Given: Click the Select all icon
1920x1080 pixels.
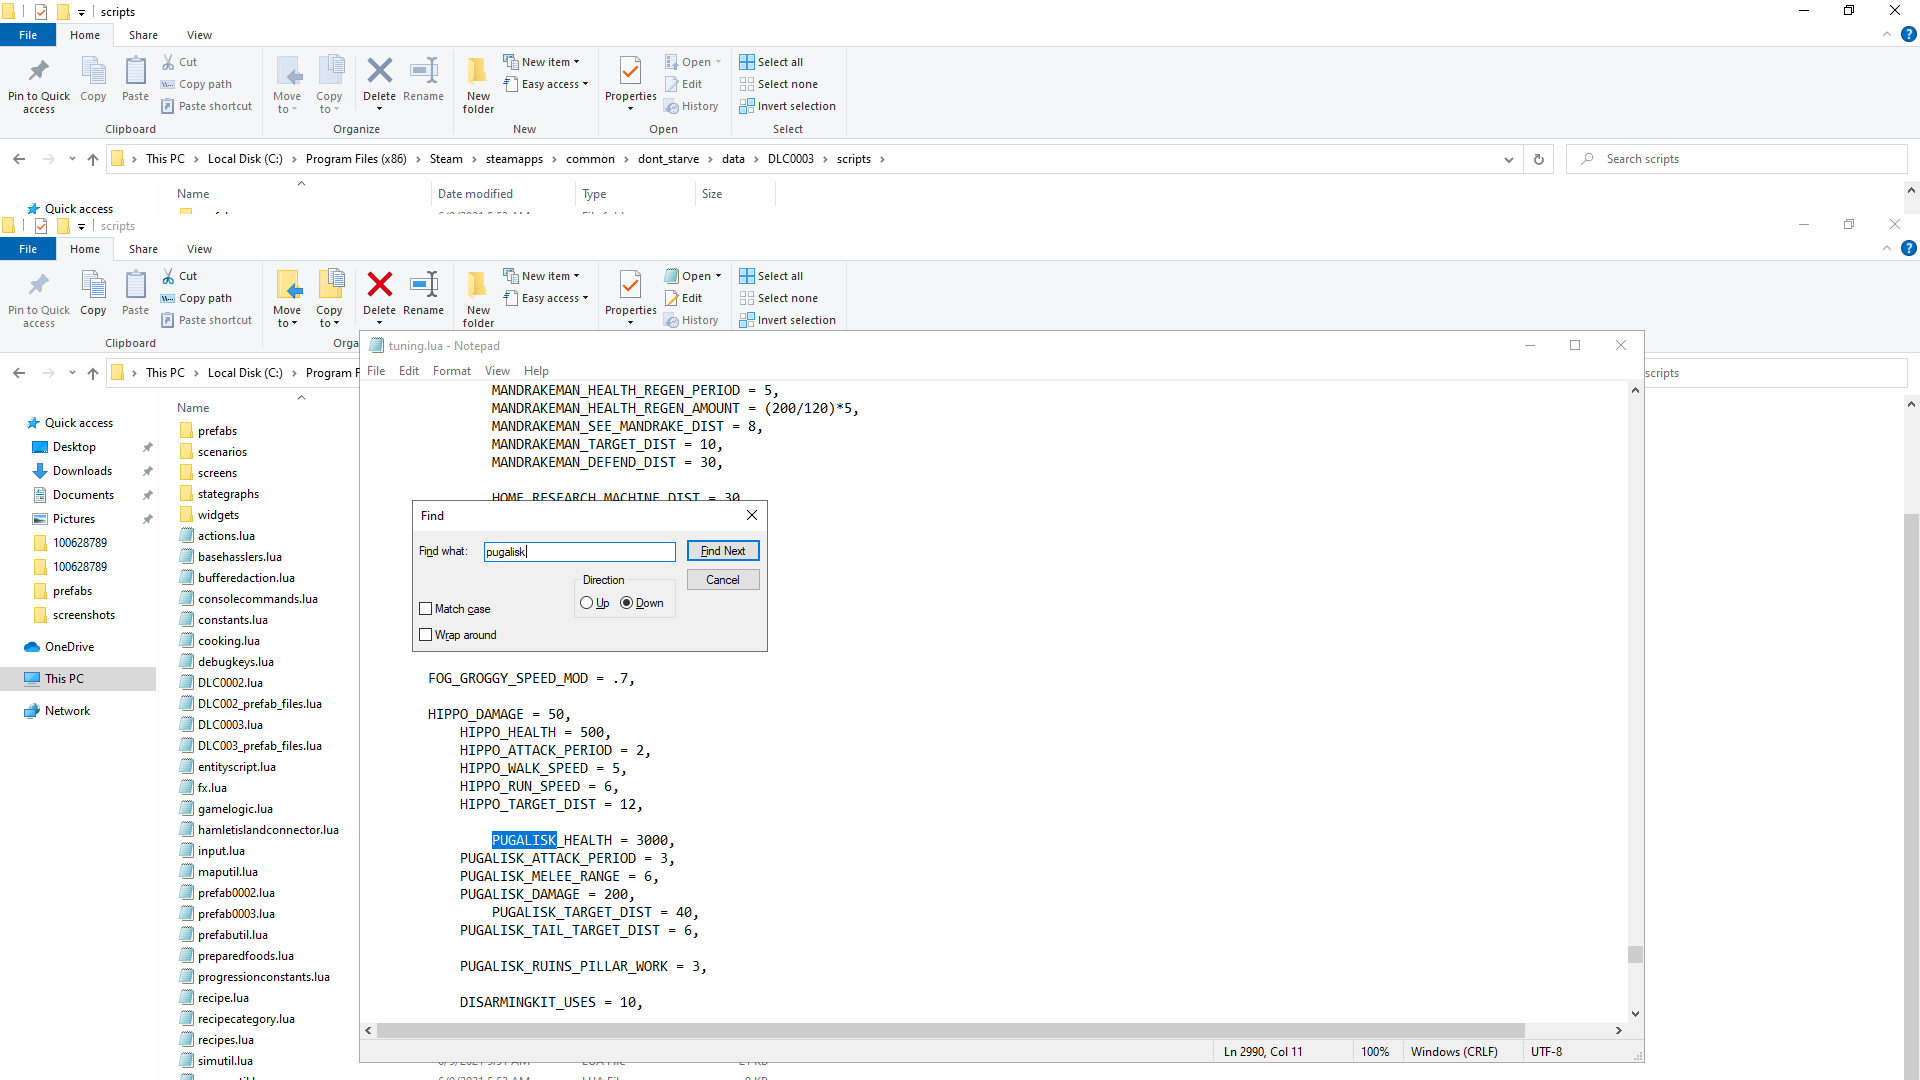Looking at the screenshot, I should [747, 62].
